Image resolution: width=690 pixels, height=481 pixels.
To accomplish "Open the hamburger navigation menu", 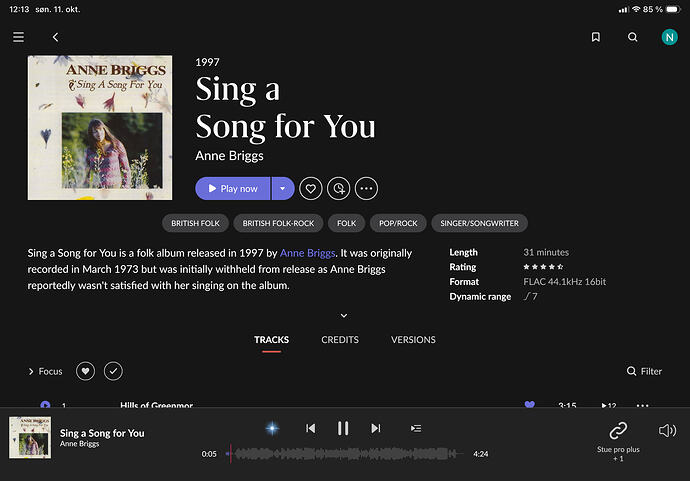I will (x=18, y=37).
